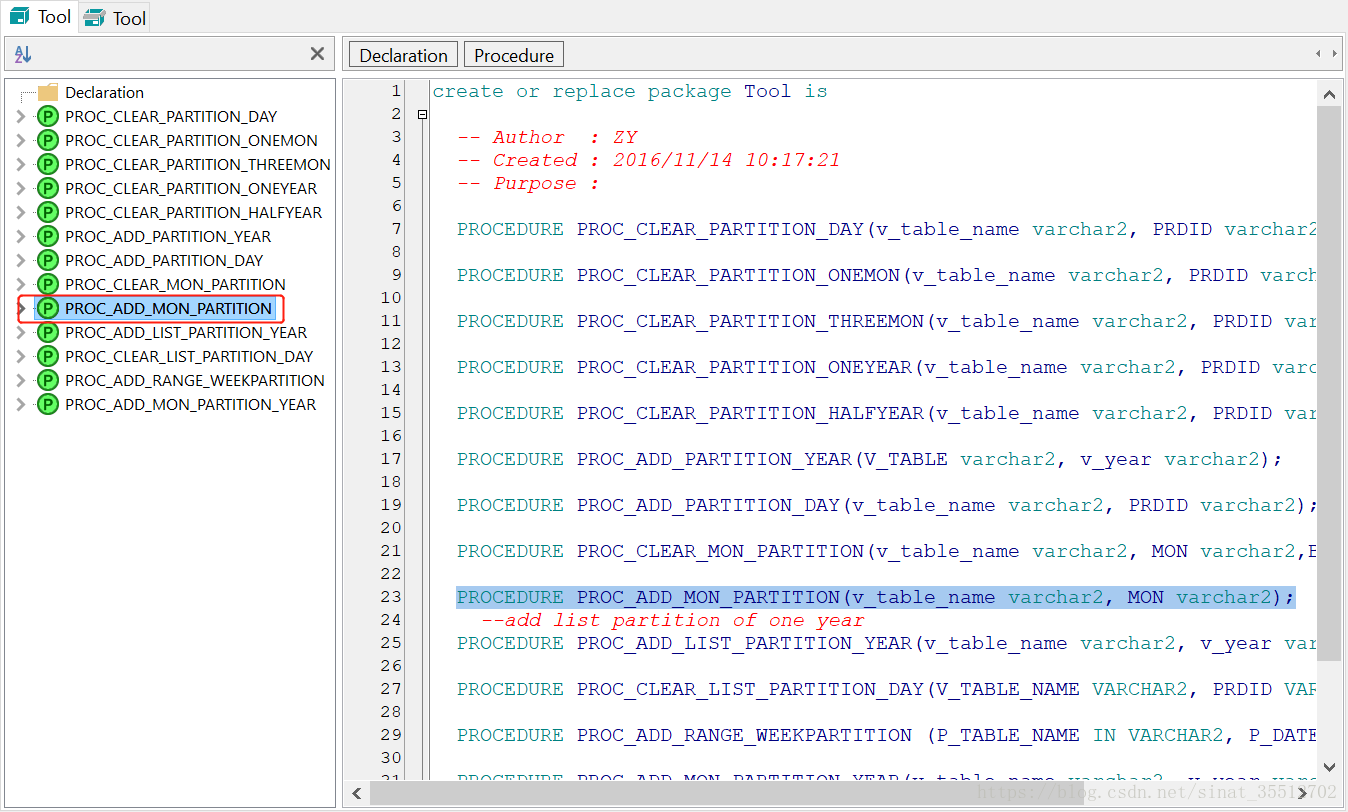The width and height of the screenshot is (1348, 812).
Task: Click the Declaration folder icon
Action: [x=48, y=92]
